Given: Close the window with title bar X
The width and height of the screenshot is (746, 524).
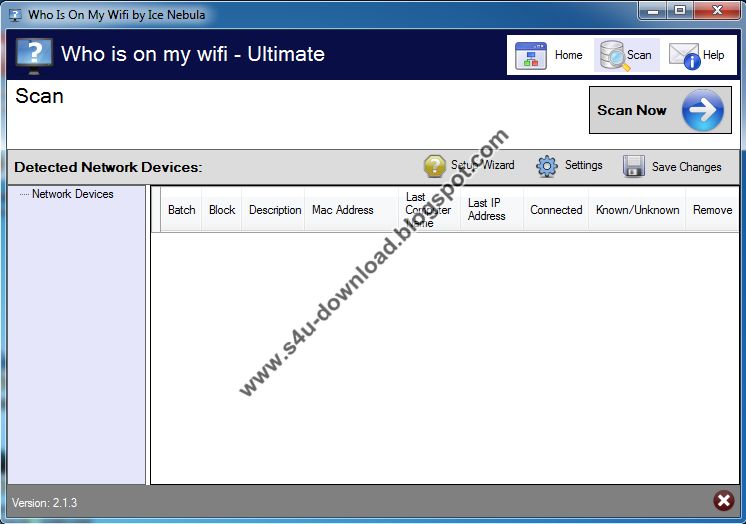Looking at the screenshot, I should click(x=717, y=11).
